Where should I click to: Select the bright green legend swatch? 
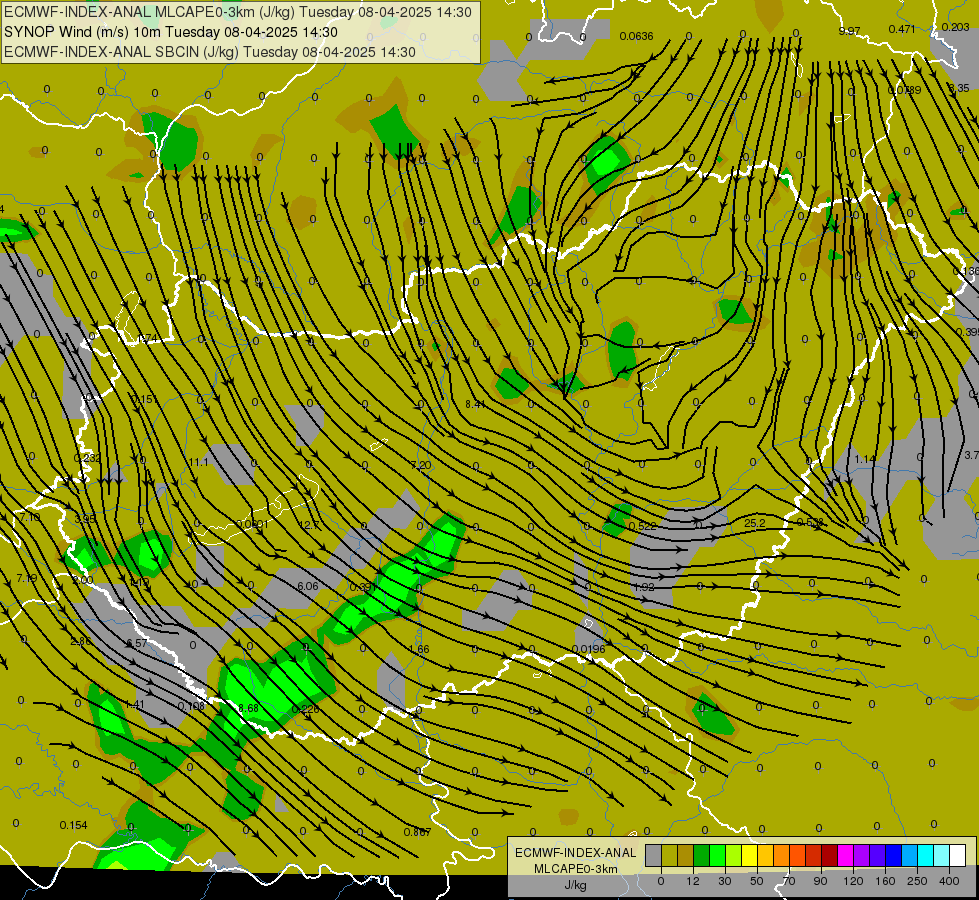[x=717, y=855]
